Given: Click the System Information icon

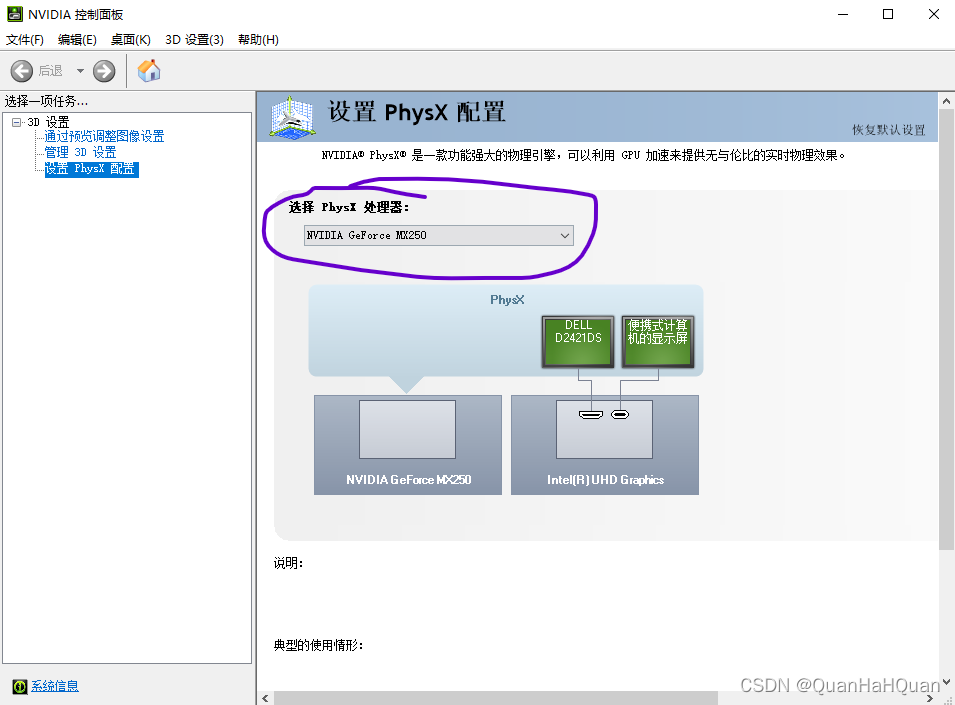Looking at the screenshot, I should [x=19, y=687].
